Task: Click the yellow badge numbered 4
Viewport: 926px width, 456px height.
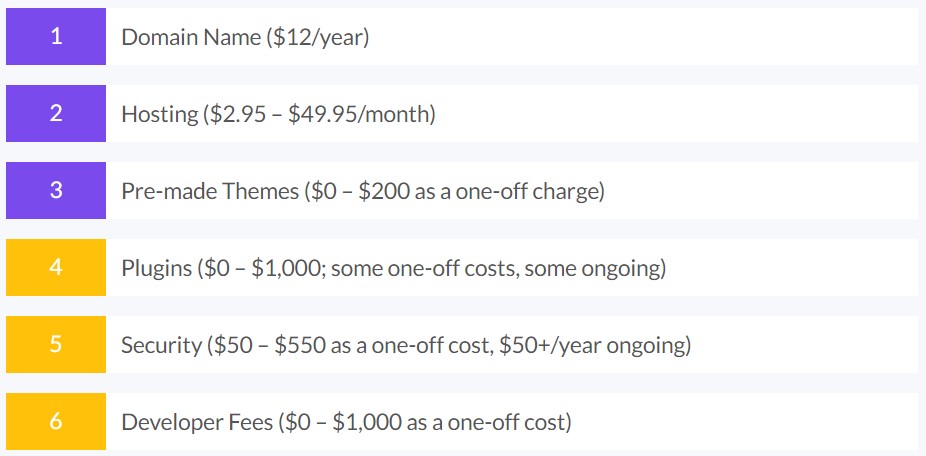Action: pyautogui.click(x=56, y=268)
